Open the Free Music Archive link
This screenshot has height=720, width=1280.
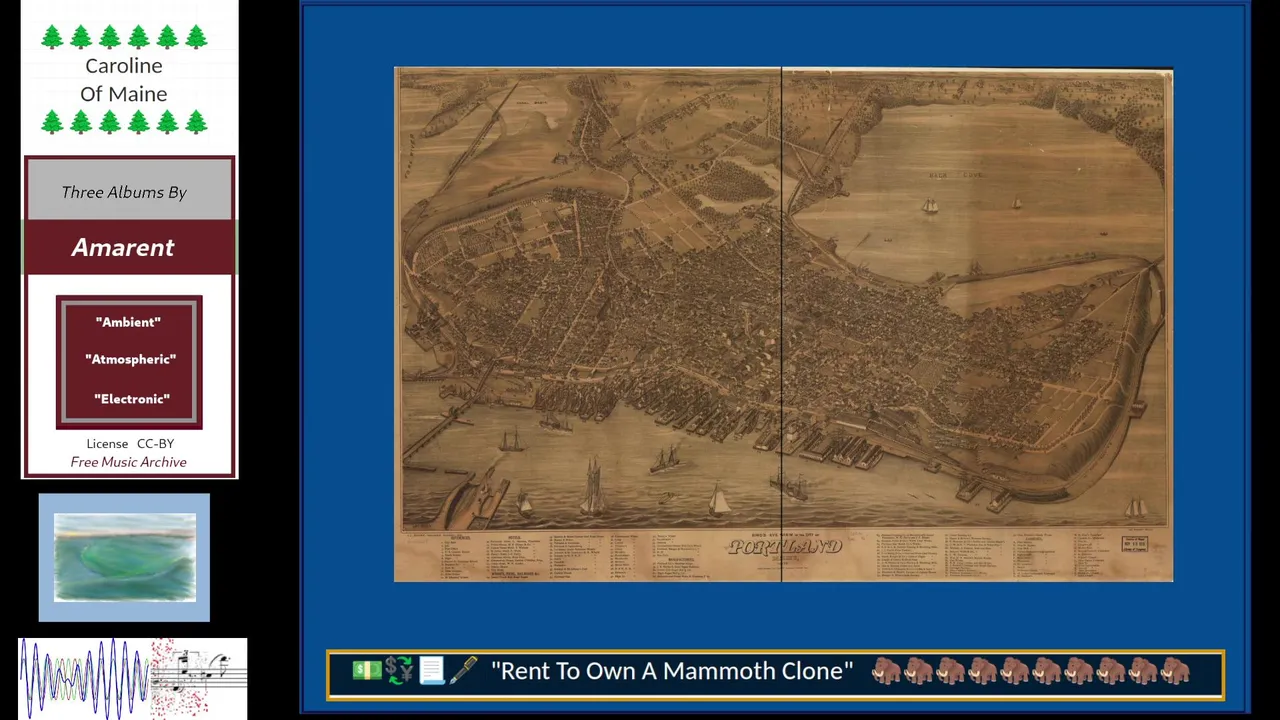point(128,462)
